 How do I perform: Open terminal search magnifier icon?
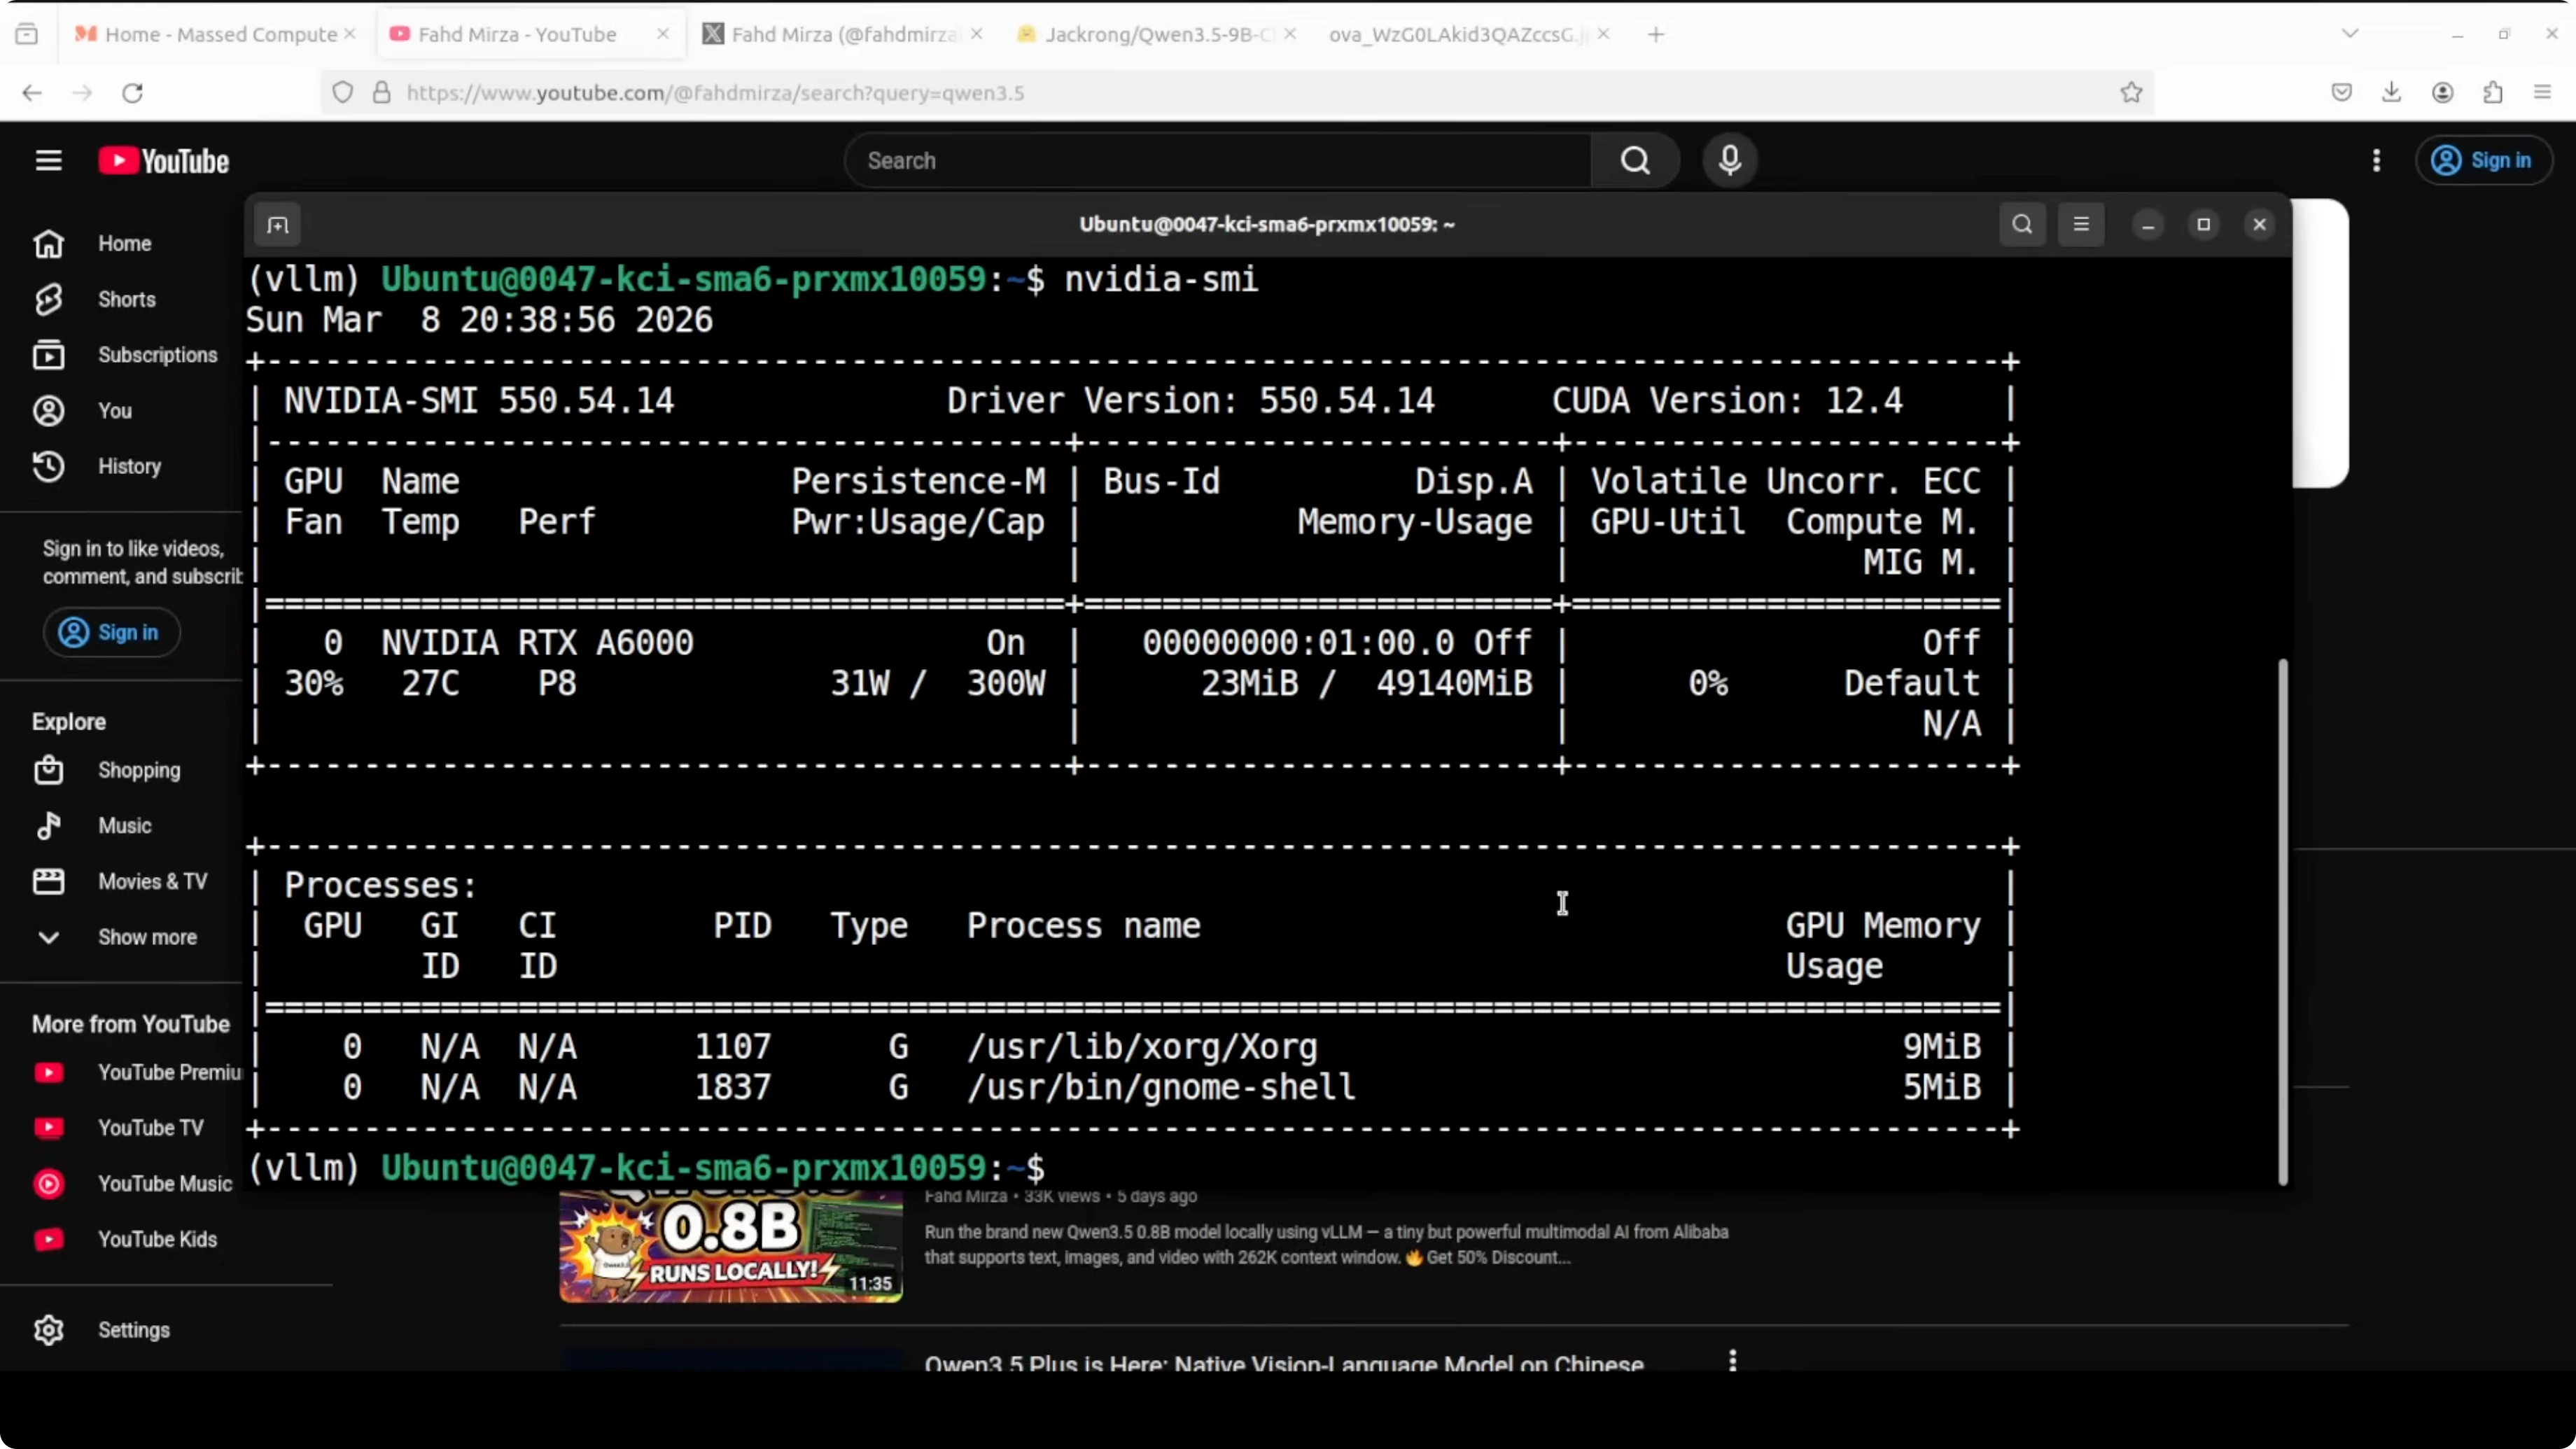click(x=2022, y=224)
